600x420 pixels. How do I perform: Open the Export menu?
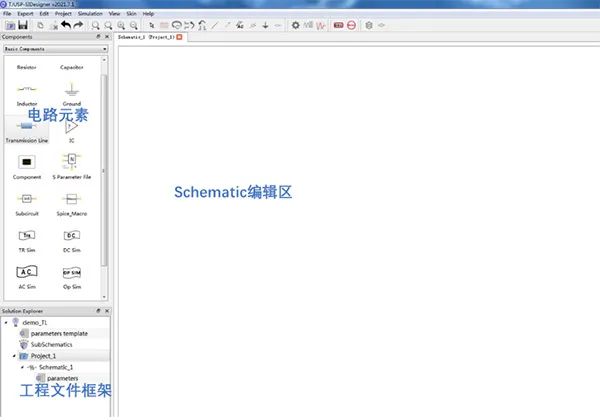click(x=25, y=13)
